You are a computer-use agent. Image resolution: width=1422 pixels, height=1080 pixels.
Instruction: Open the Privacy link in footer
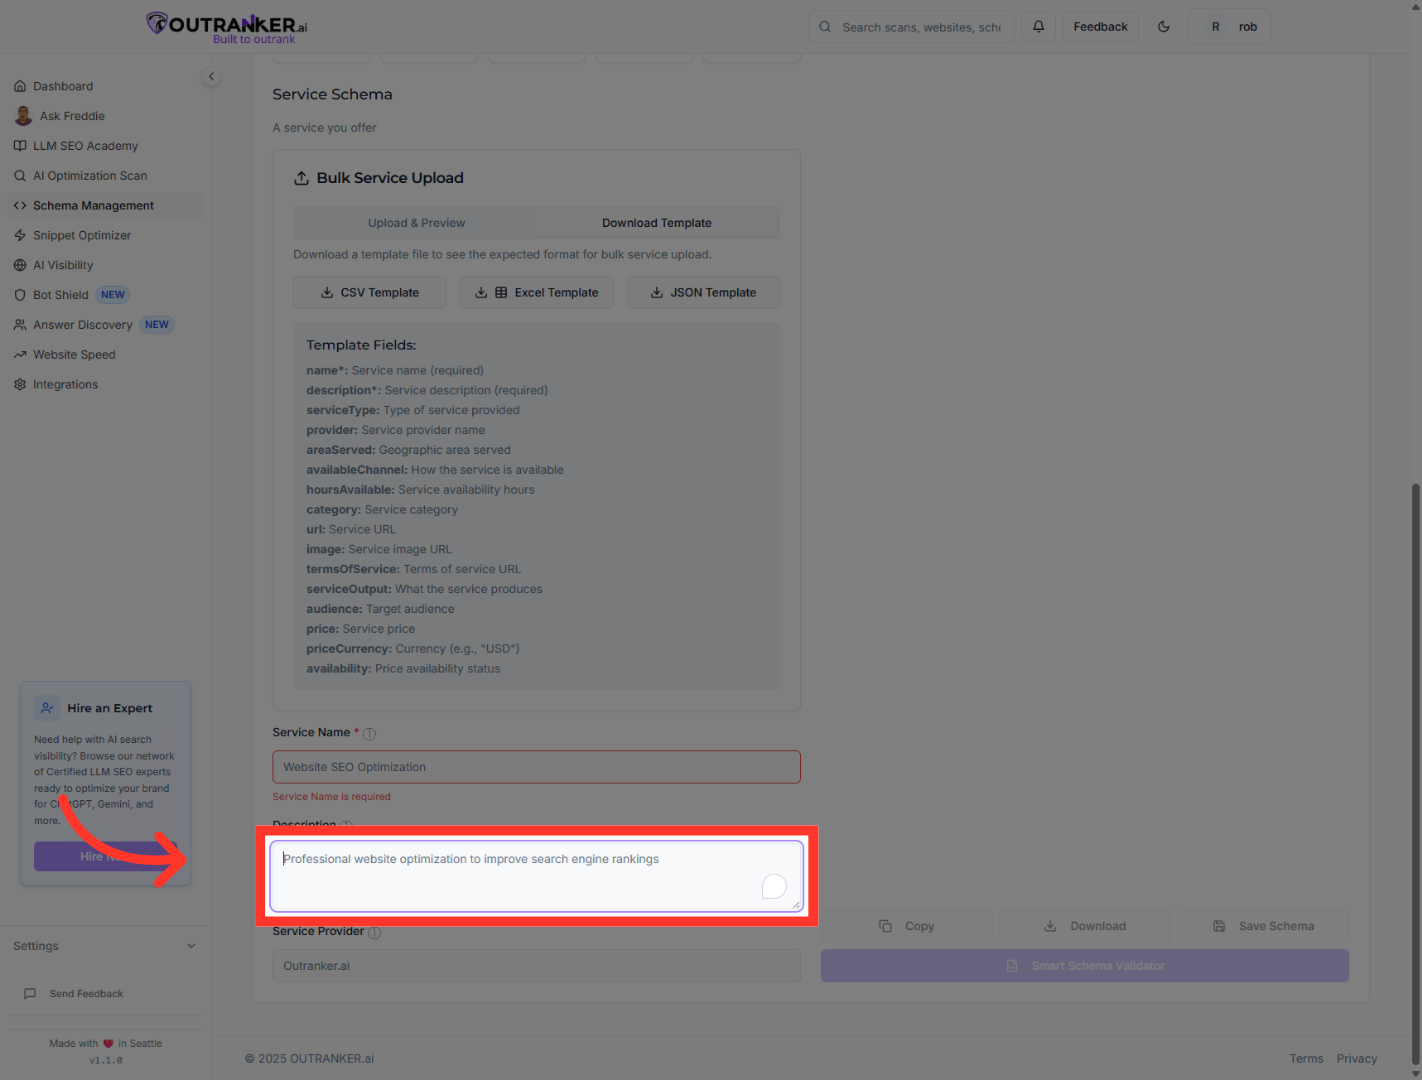tap(1357, 1059)
